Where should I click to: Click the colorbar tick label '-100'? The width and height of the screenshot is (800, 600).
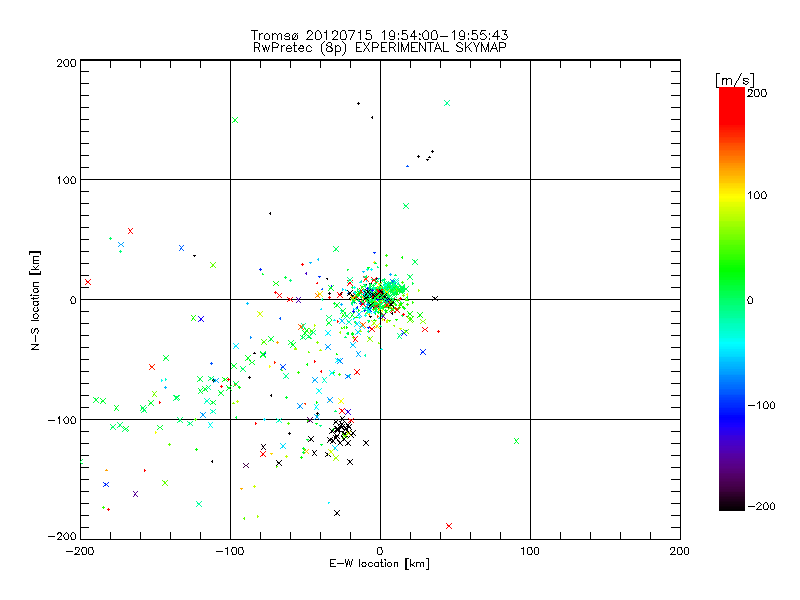click(x=761, y=405)
